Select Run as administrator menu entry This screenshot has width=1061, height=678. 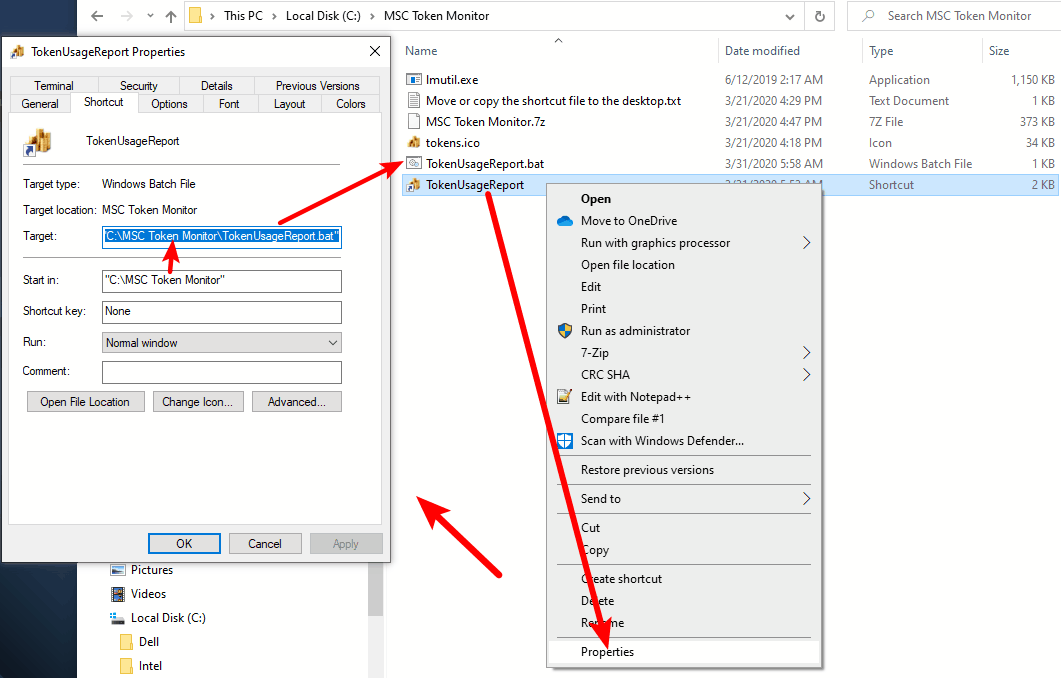635,331
